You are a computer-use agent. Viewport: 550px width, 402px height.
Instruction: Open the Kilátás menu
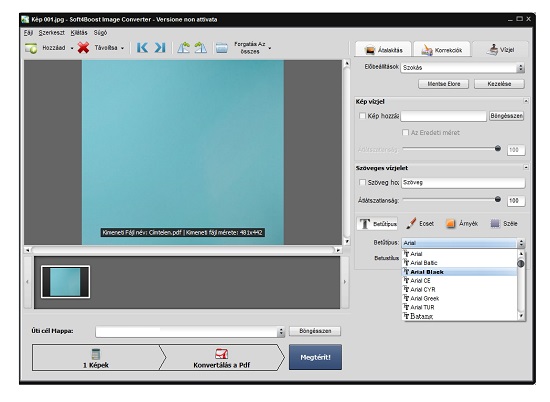79,33
